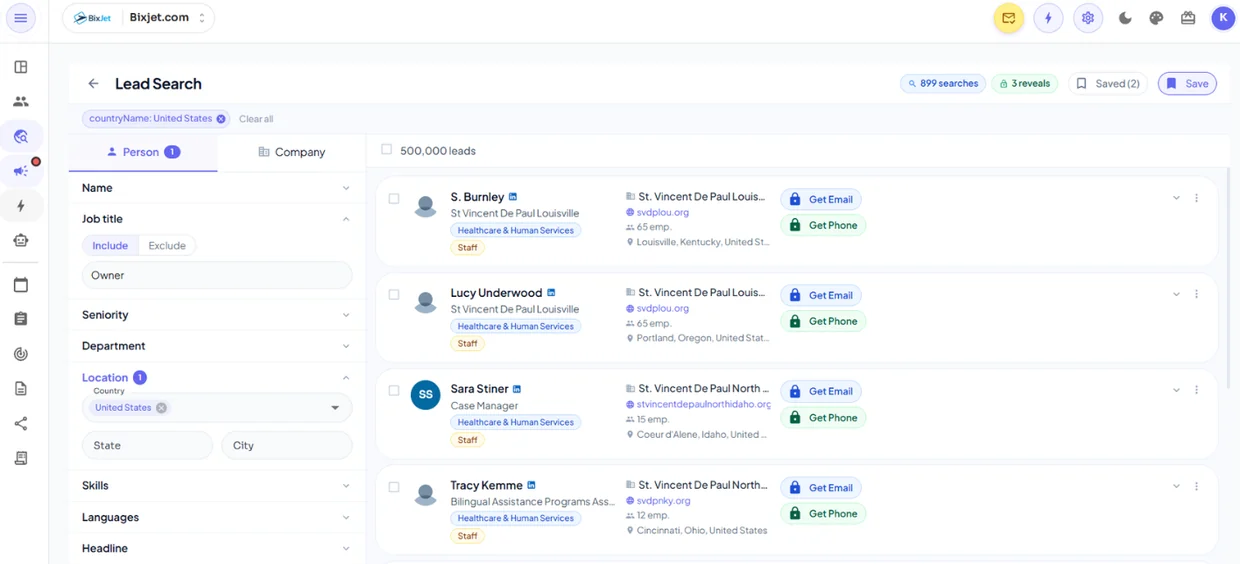The image size is (1240, 564).
Task: Open campaigns megaphone icon in sidebar
Action: 21,171
